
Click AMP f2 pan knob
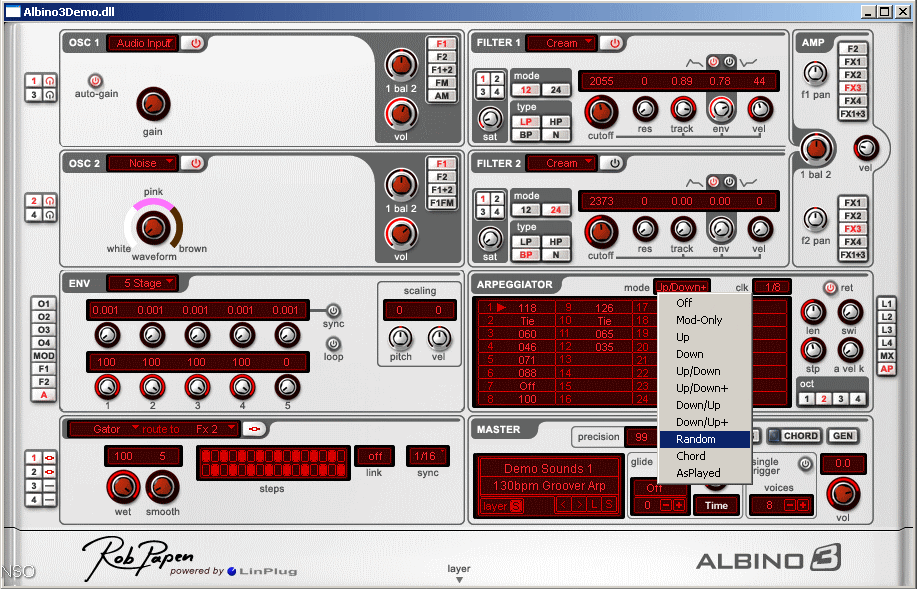tap(815, 219)
